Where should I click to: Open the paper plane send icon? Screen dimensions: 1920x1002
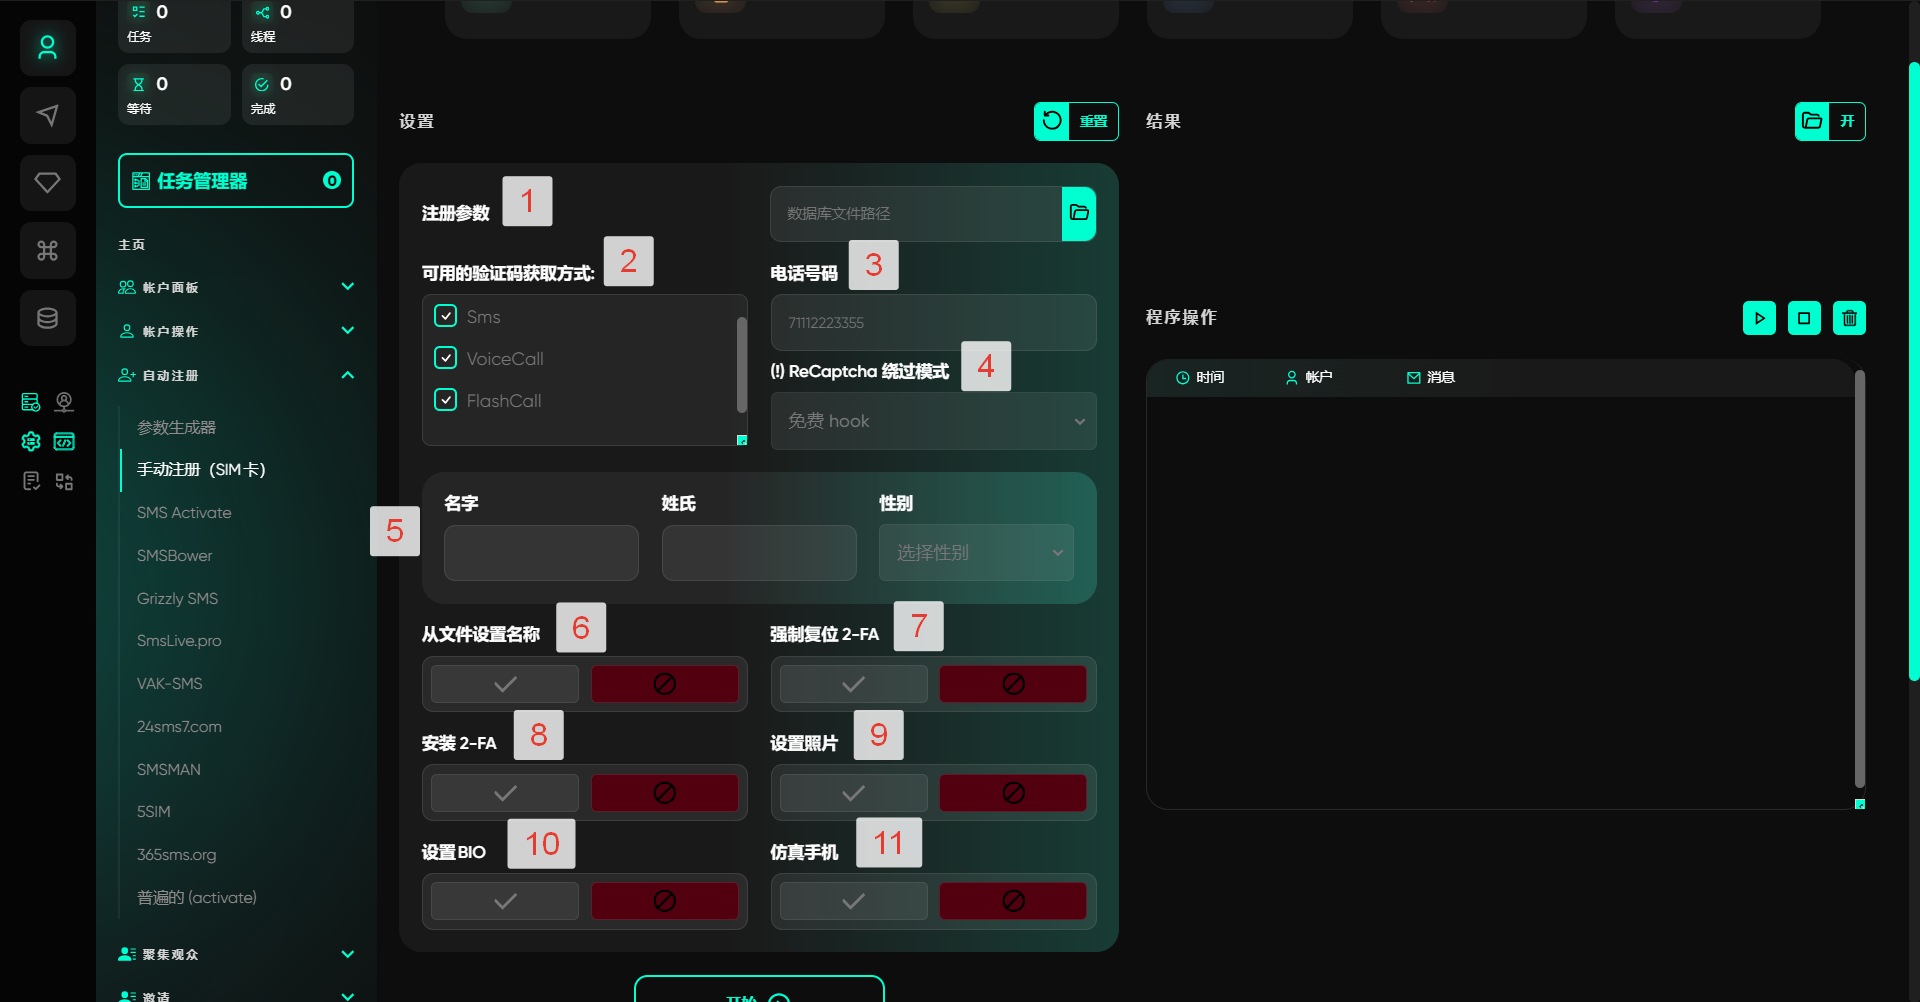[47, 116]
